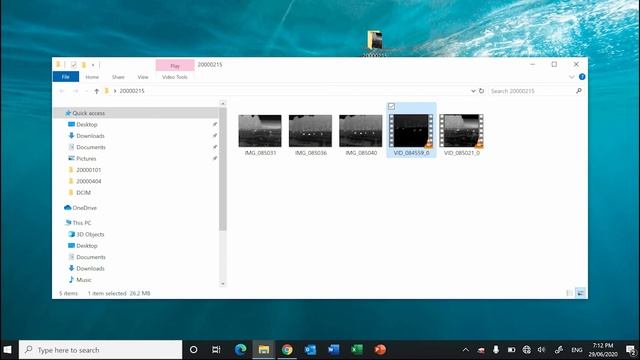The image size is (640, 360).
Task: Click the pink Play contextual tab
Action: pyautogui.click(x=175, y=65)
